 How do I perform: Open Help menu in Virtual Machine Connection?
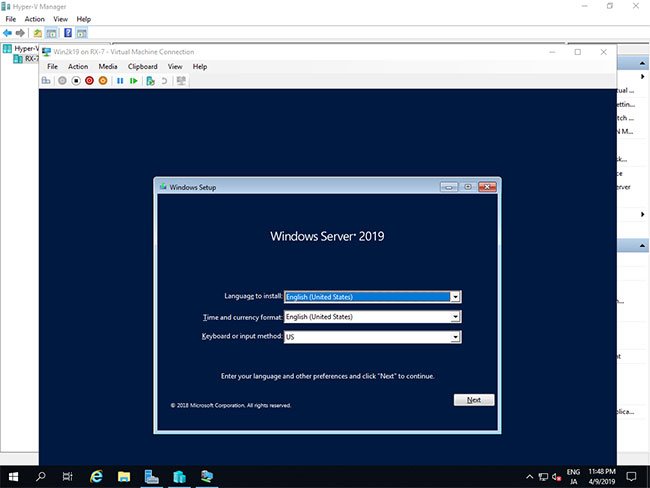tap(200, 66)
